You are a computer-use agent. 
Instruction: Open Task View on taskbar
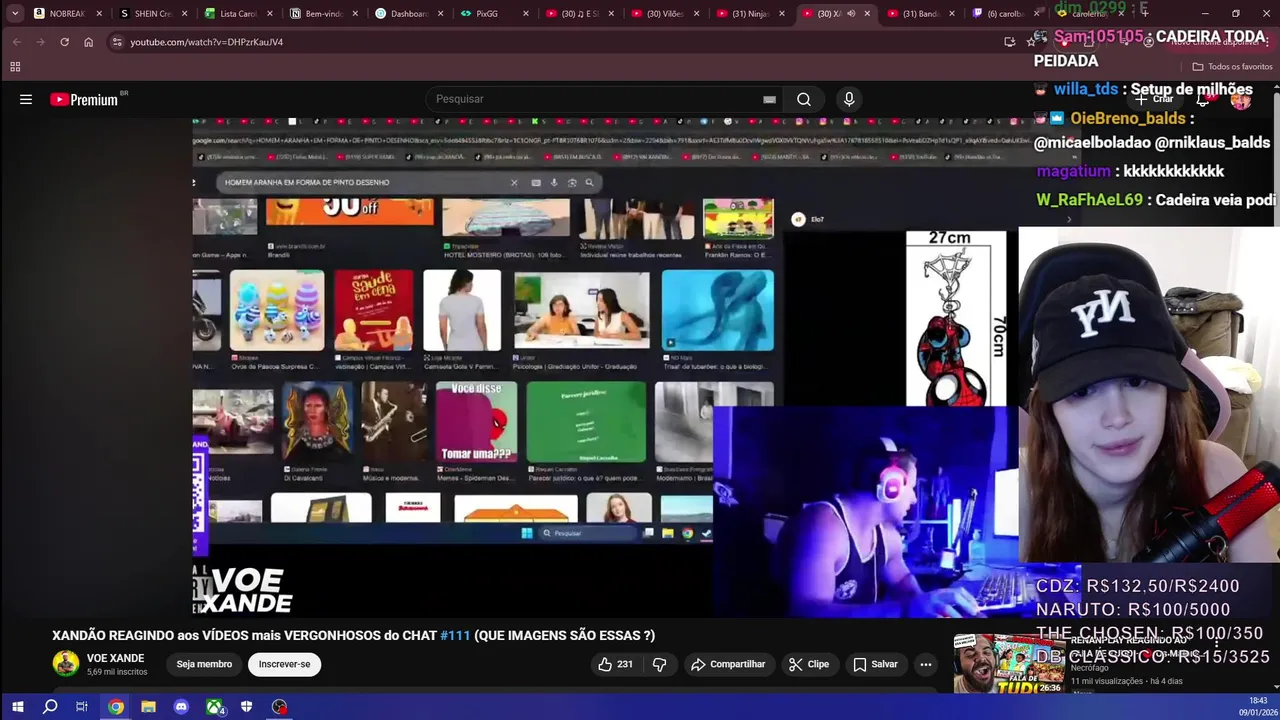pos(82,707)
